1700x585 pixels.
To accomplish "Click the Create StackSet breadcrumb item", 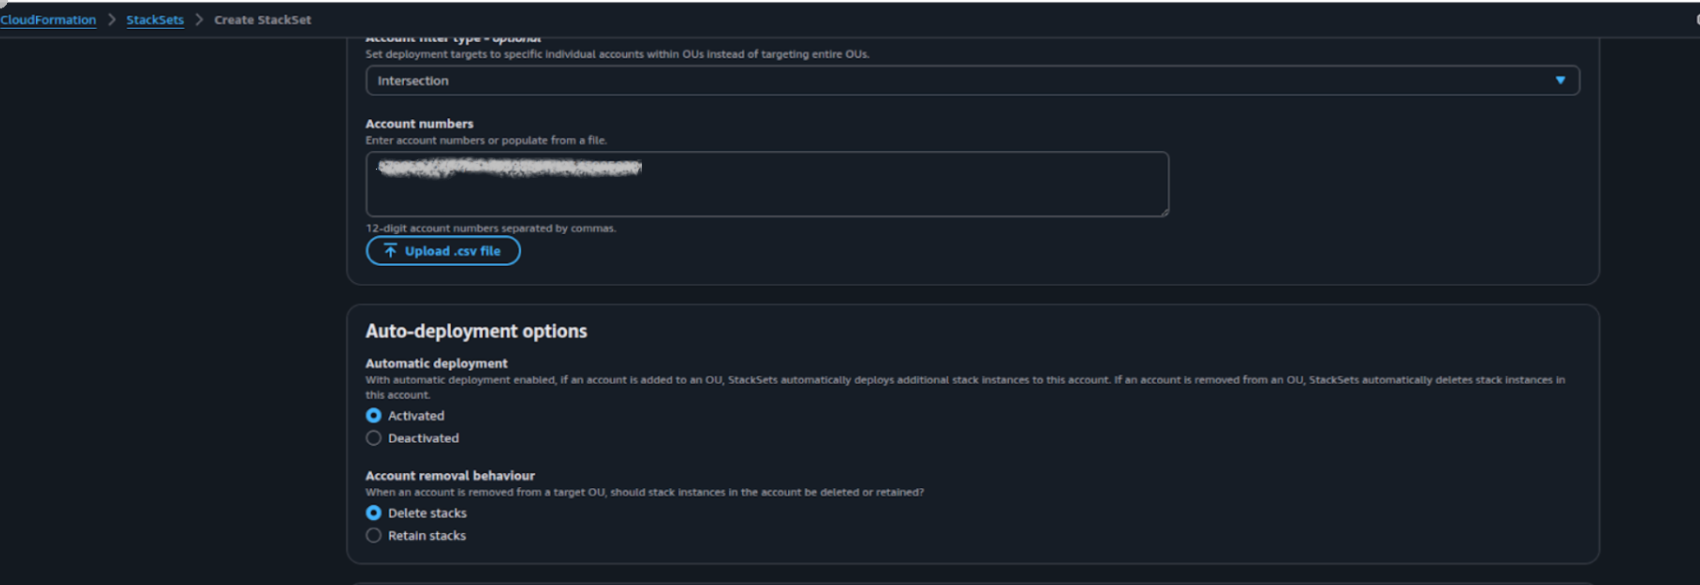I will [262, 20].
